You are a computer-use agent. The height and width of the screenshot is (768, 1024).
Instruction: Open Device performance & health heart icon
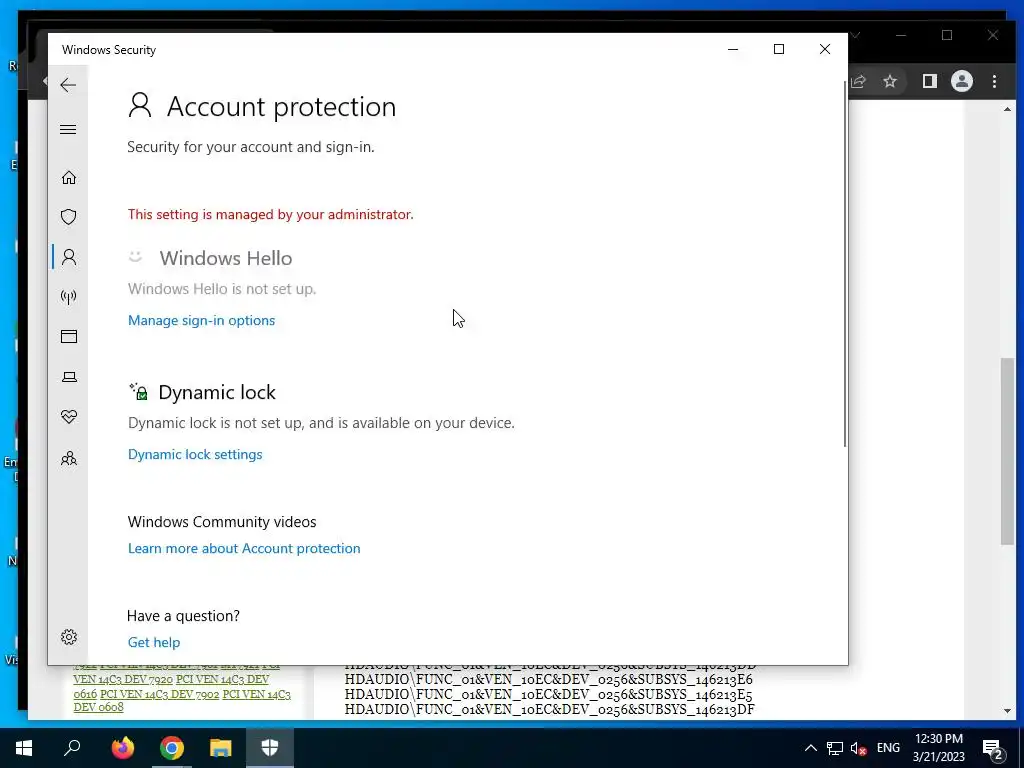coord(69,417)
